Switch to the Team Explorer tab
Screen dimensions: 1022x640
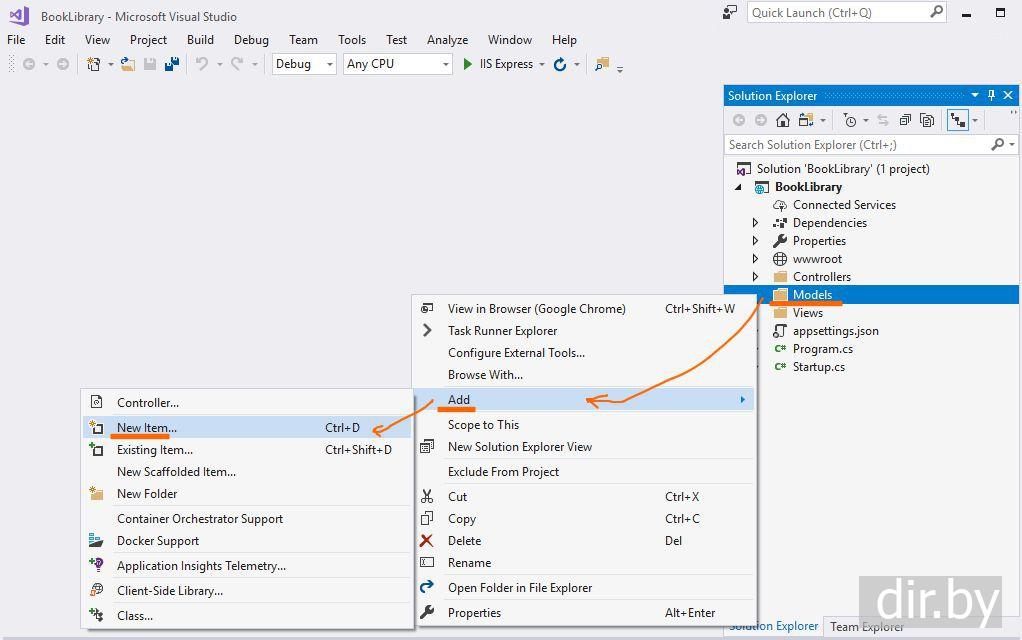coord(867,627)
